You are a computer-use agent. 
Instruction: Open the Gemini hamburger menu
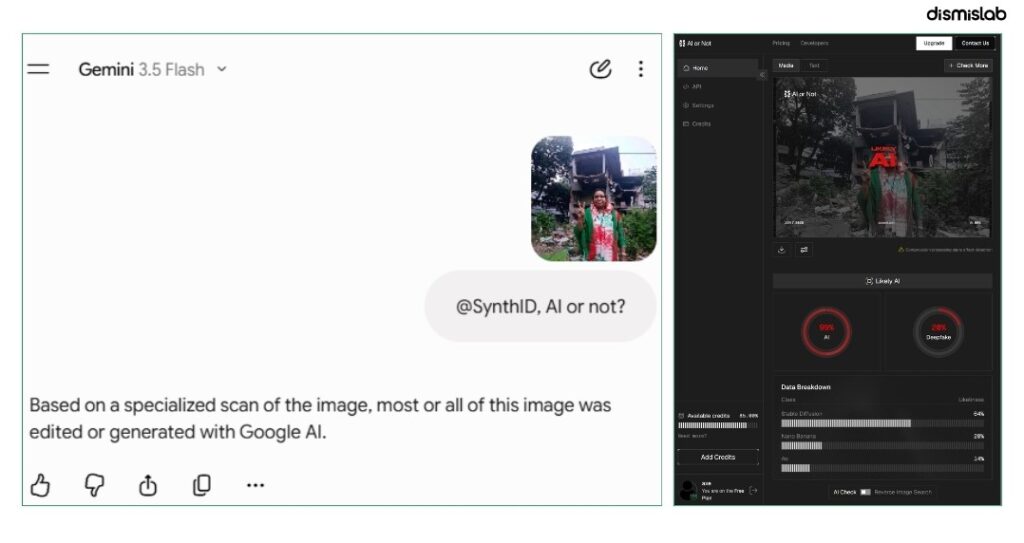38,69
